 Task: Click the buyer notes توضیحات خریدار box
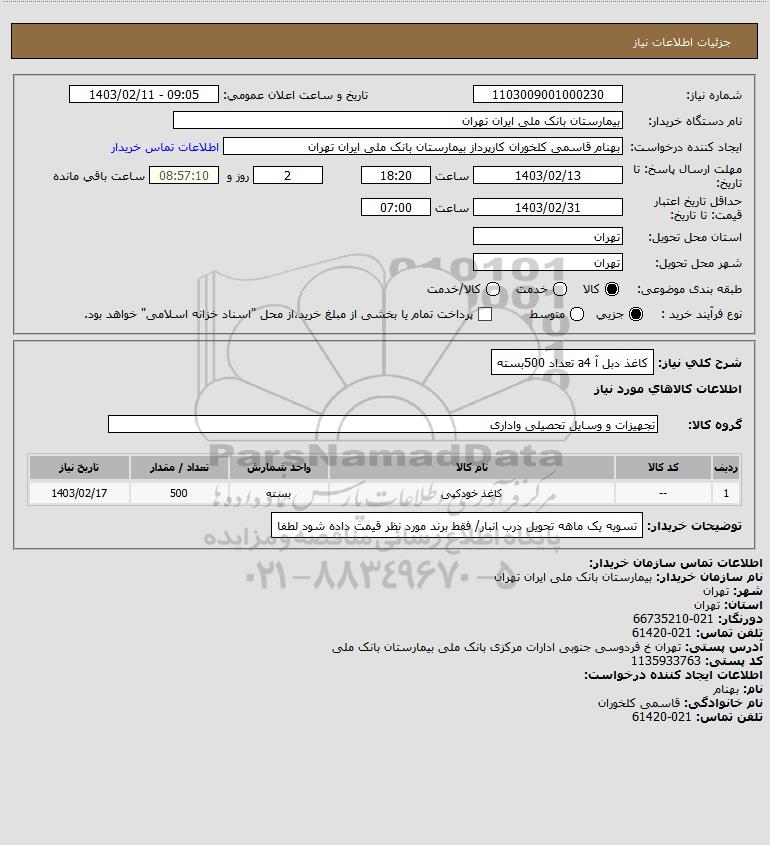(x=457, y=525)
